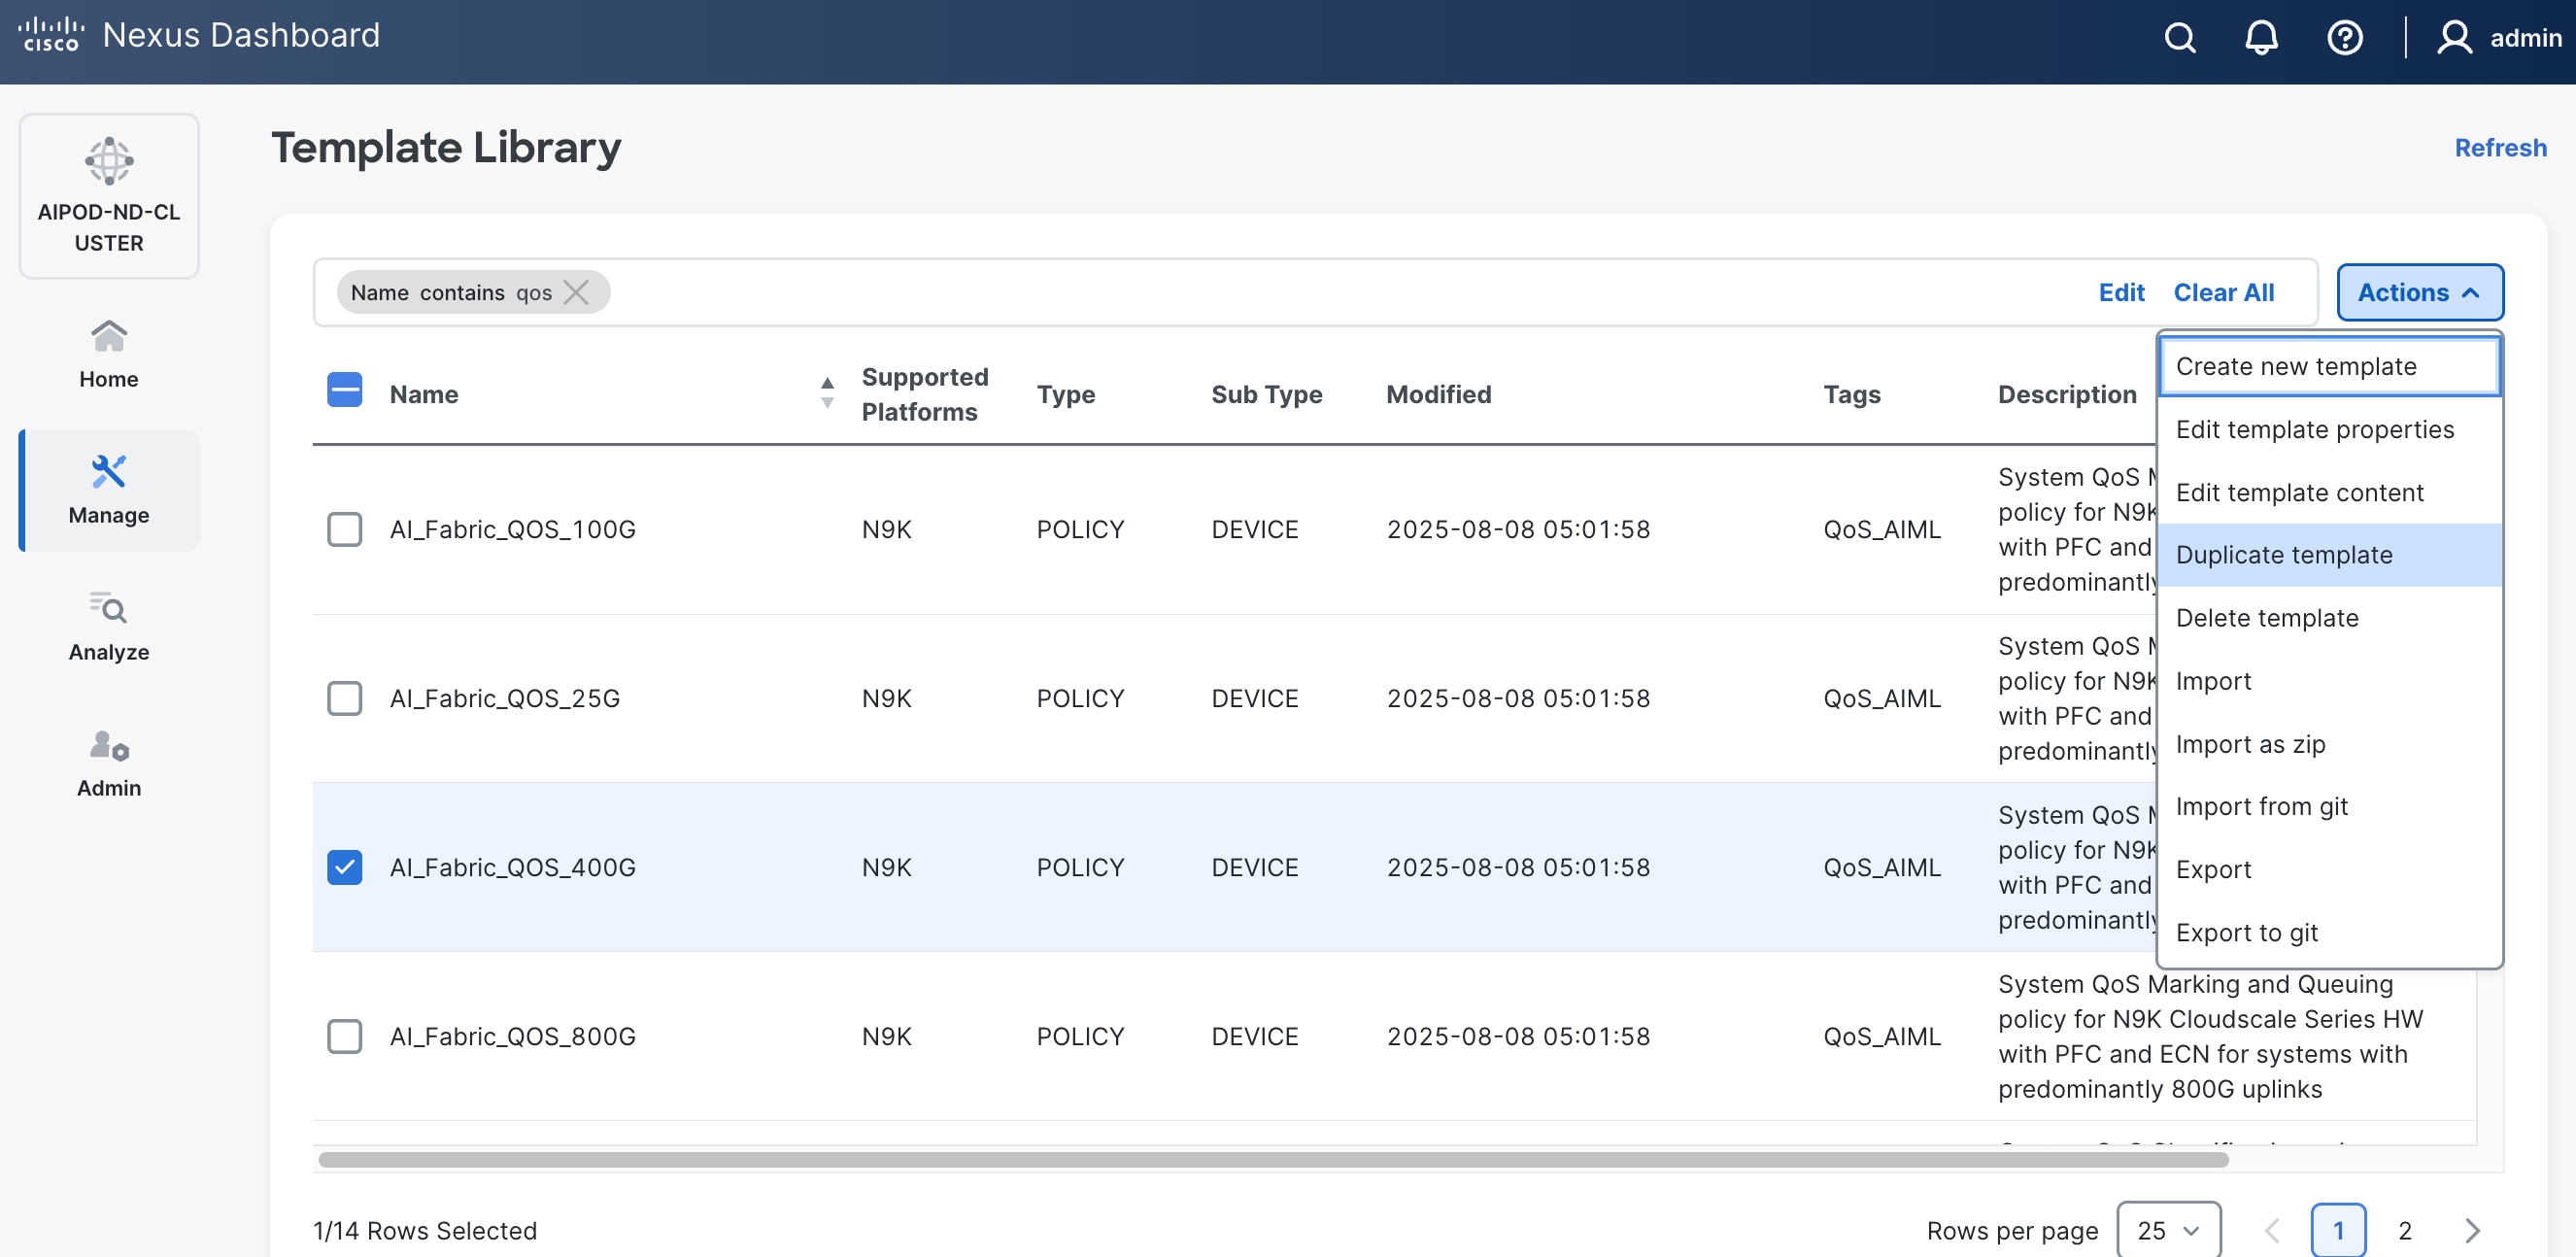Viewport: 2576px width, 1257px height.
Task: Uncheck the AI_Fabric_QOS_400G row checkbox
Action: pyautogui.click(x=344, y=867)
